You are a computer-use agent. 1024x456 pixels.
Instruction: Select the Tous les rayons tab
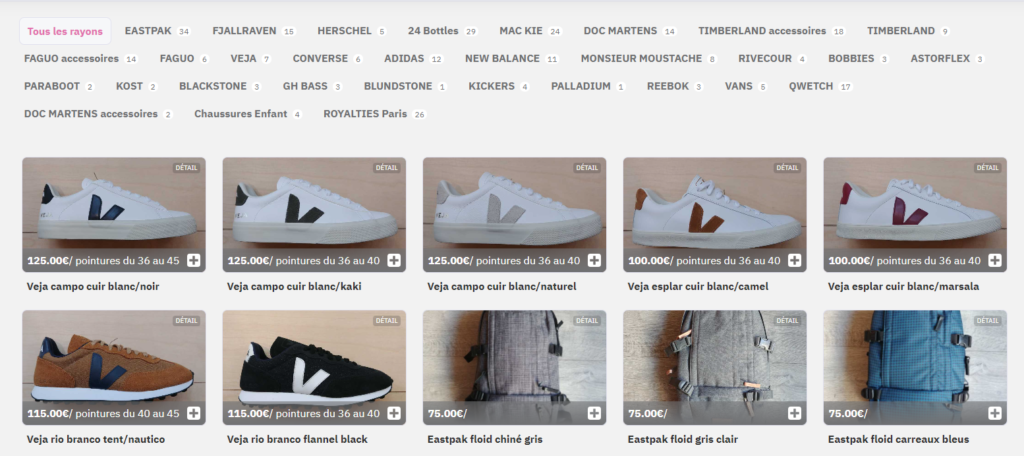pyautogui.click(x=65, y=31)
